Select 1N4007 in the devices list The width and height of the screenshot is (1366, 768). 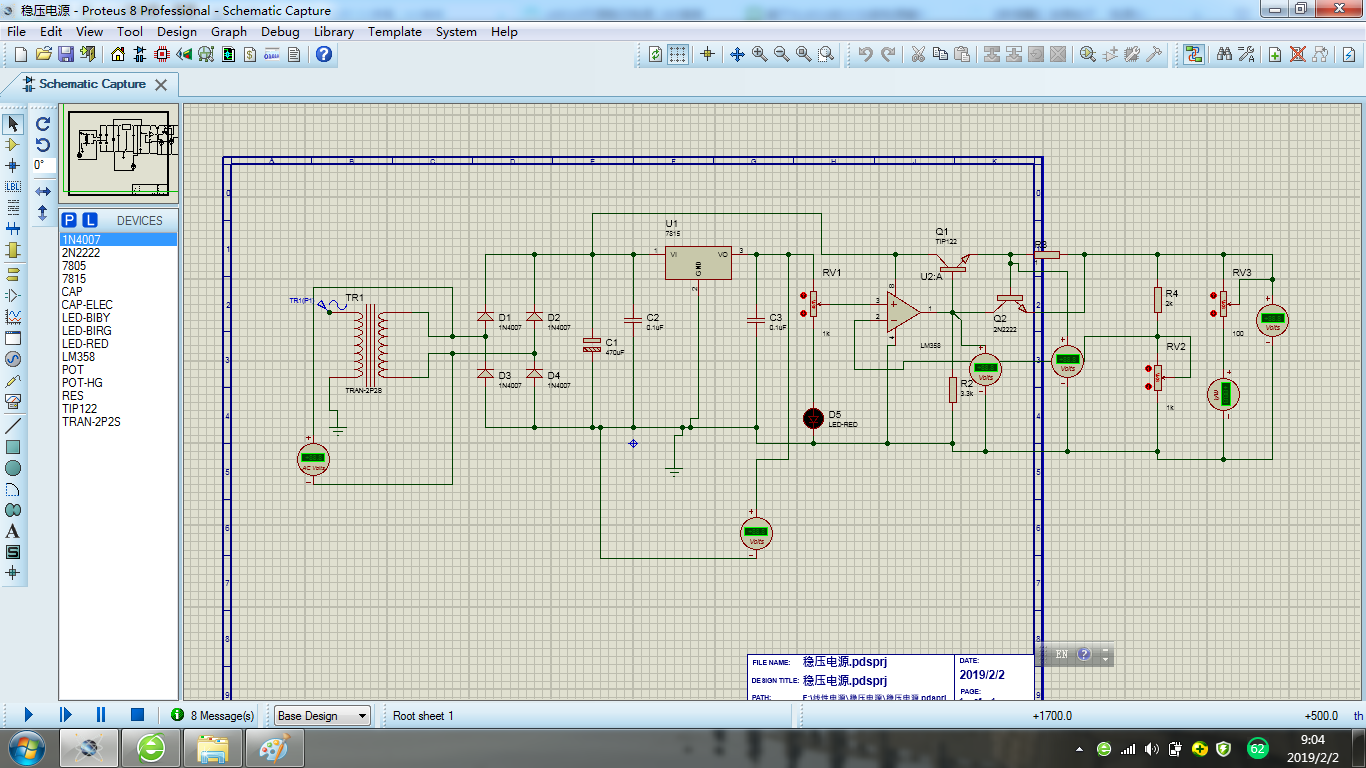[x=118, y=240]
